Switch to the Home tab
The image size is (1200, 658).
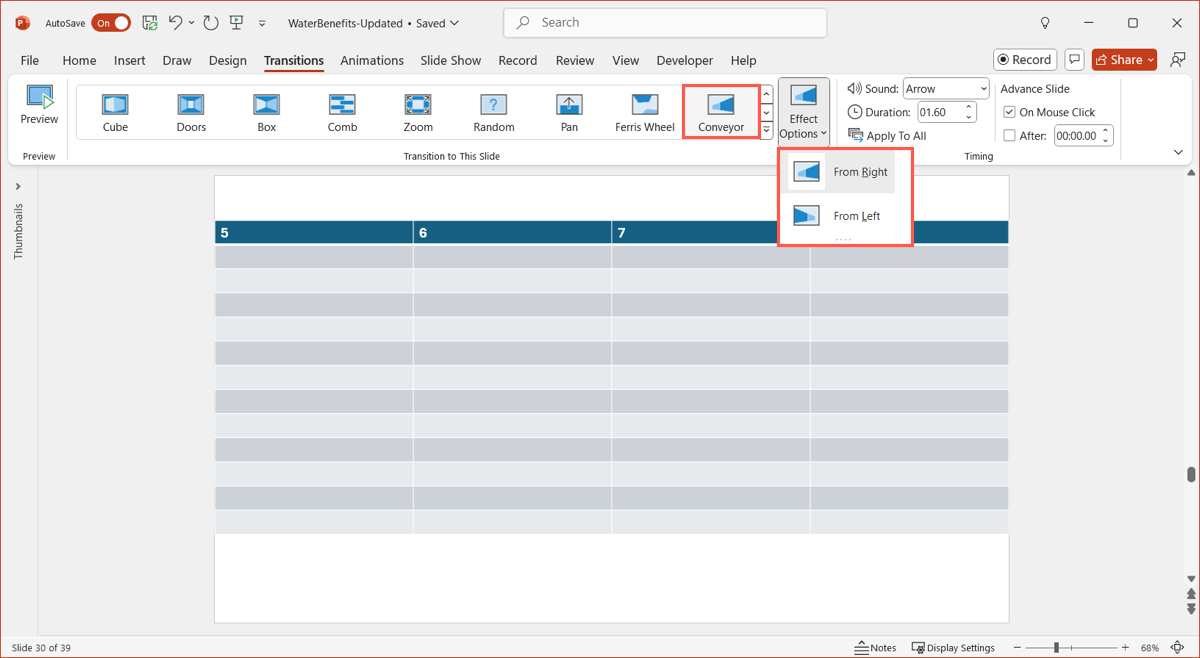pos(79,60)
